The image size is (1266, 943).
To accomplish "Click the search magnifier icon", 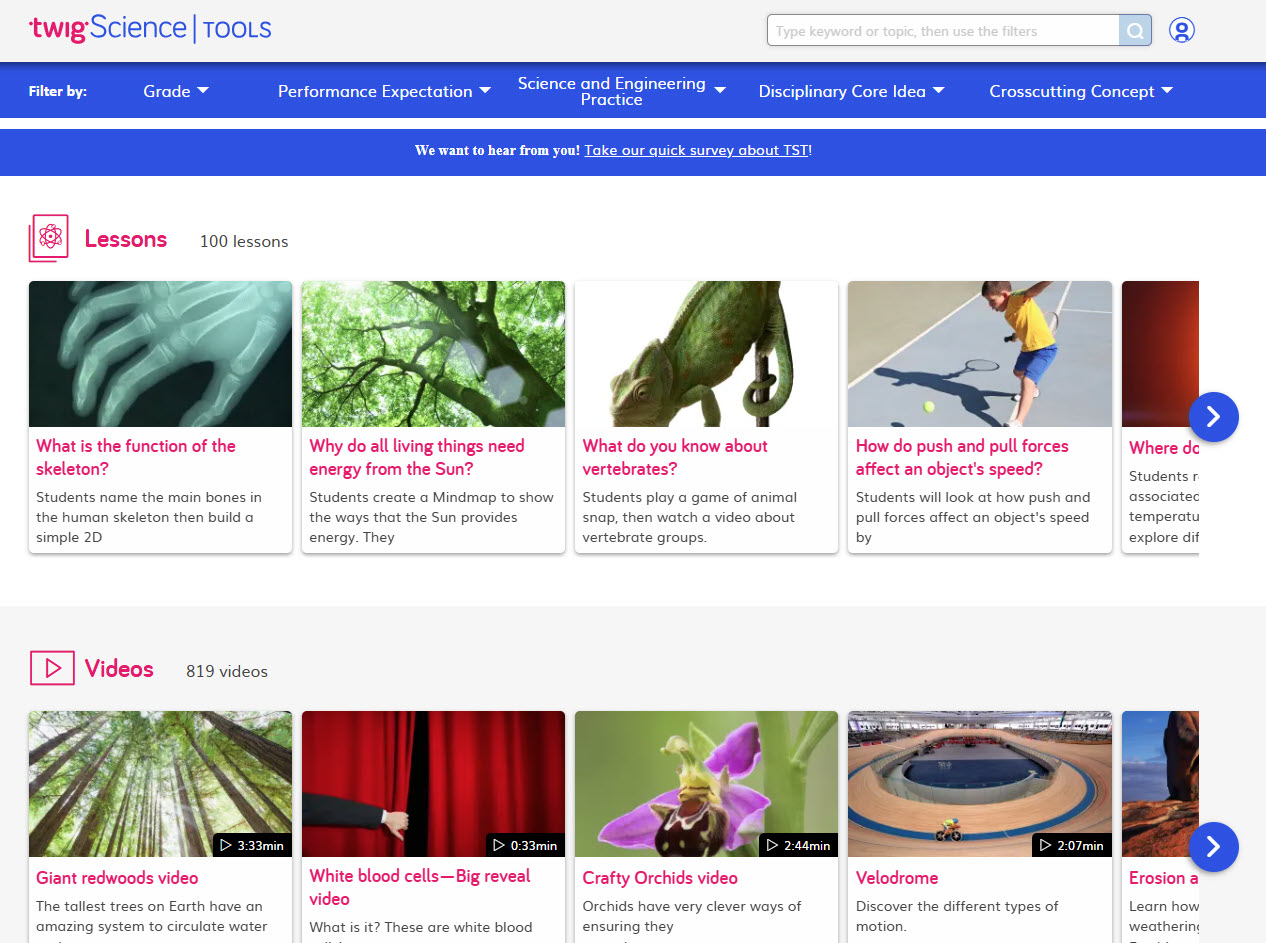I will (x=1135, y=31).
